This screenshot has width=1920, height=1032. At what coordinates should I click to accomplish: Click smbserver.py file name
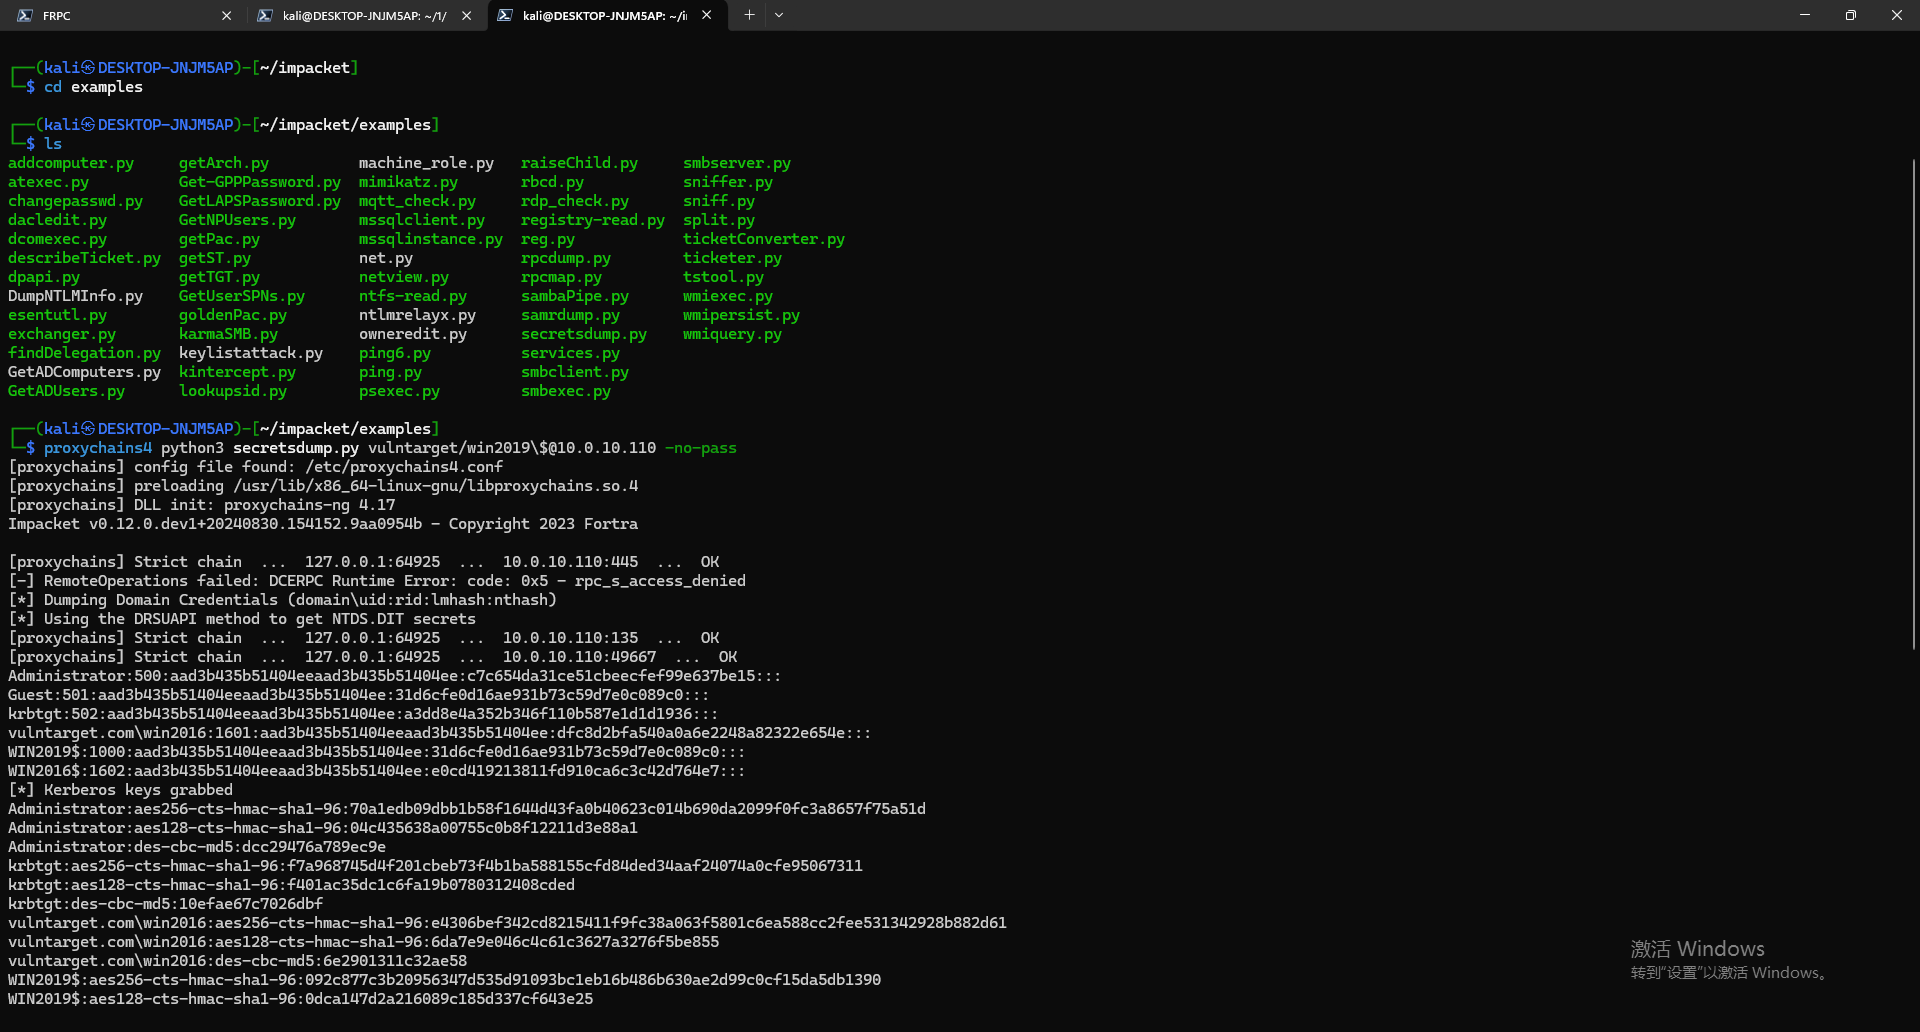737,163
